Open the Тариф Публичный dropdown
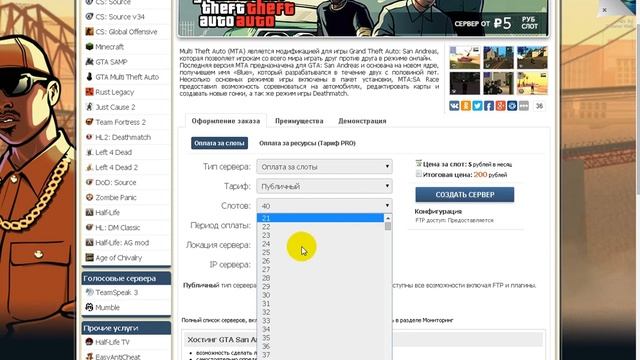 [324, 186]
